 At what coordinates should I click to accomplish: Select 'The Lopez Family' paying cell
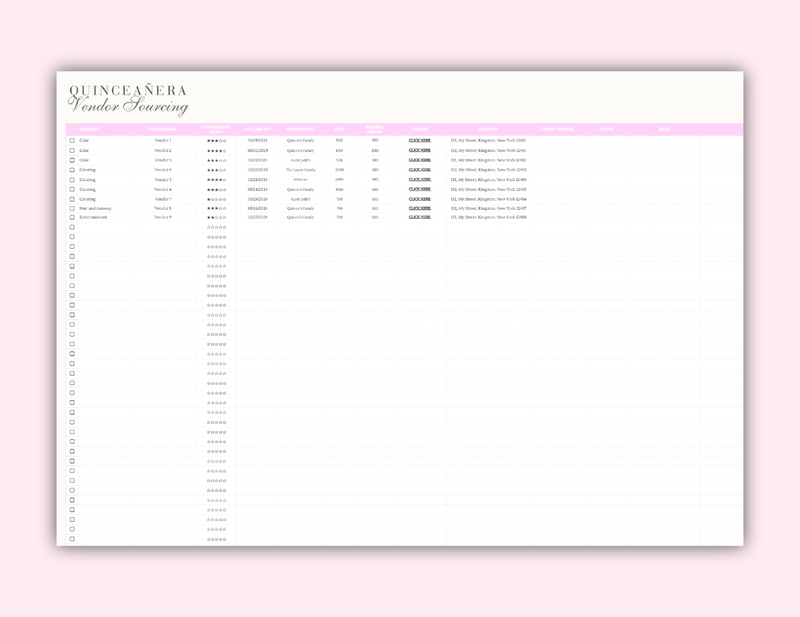[300, 170]
